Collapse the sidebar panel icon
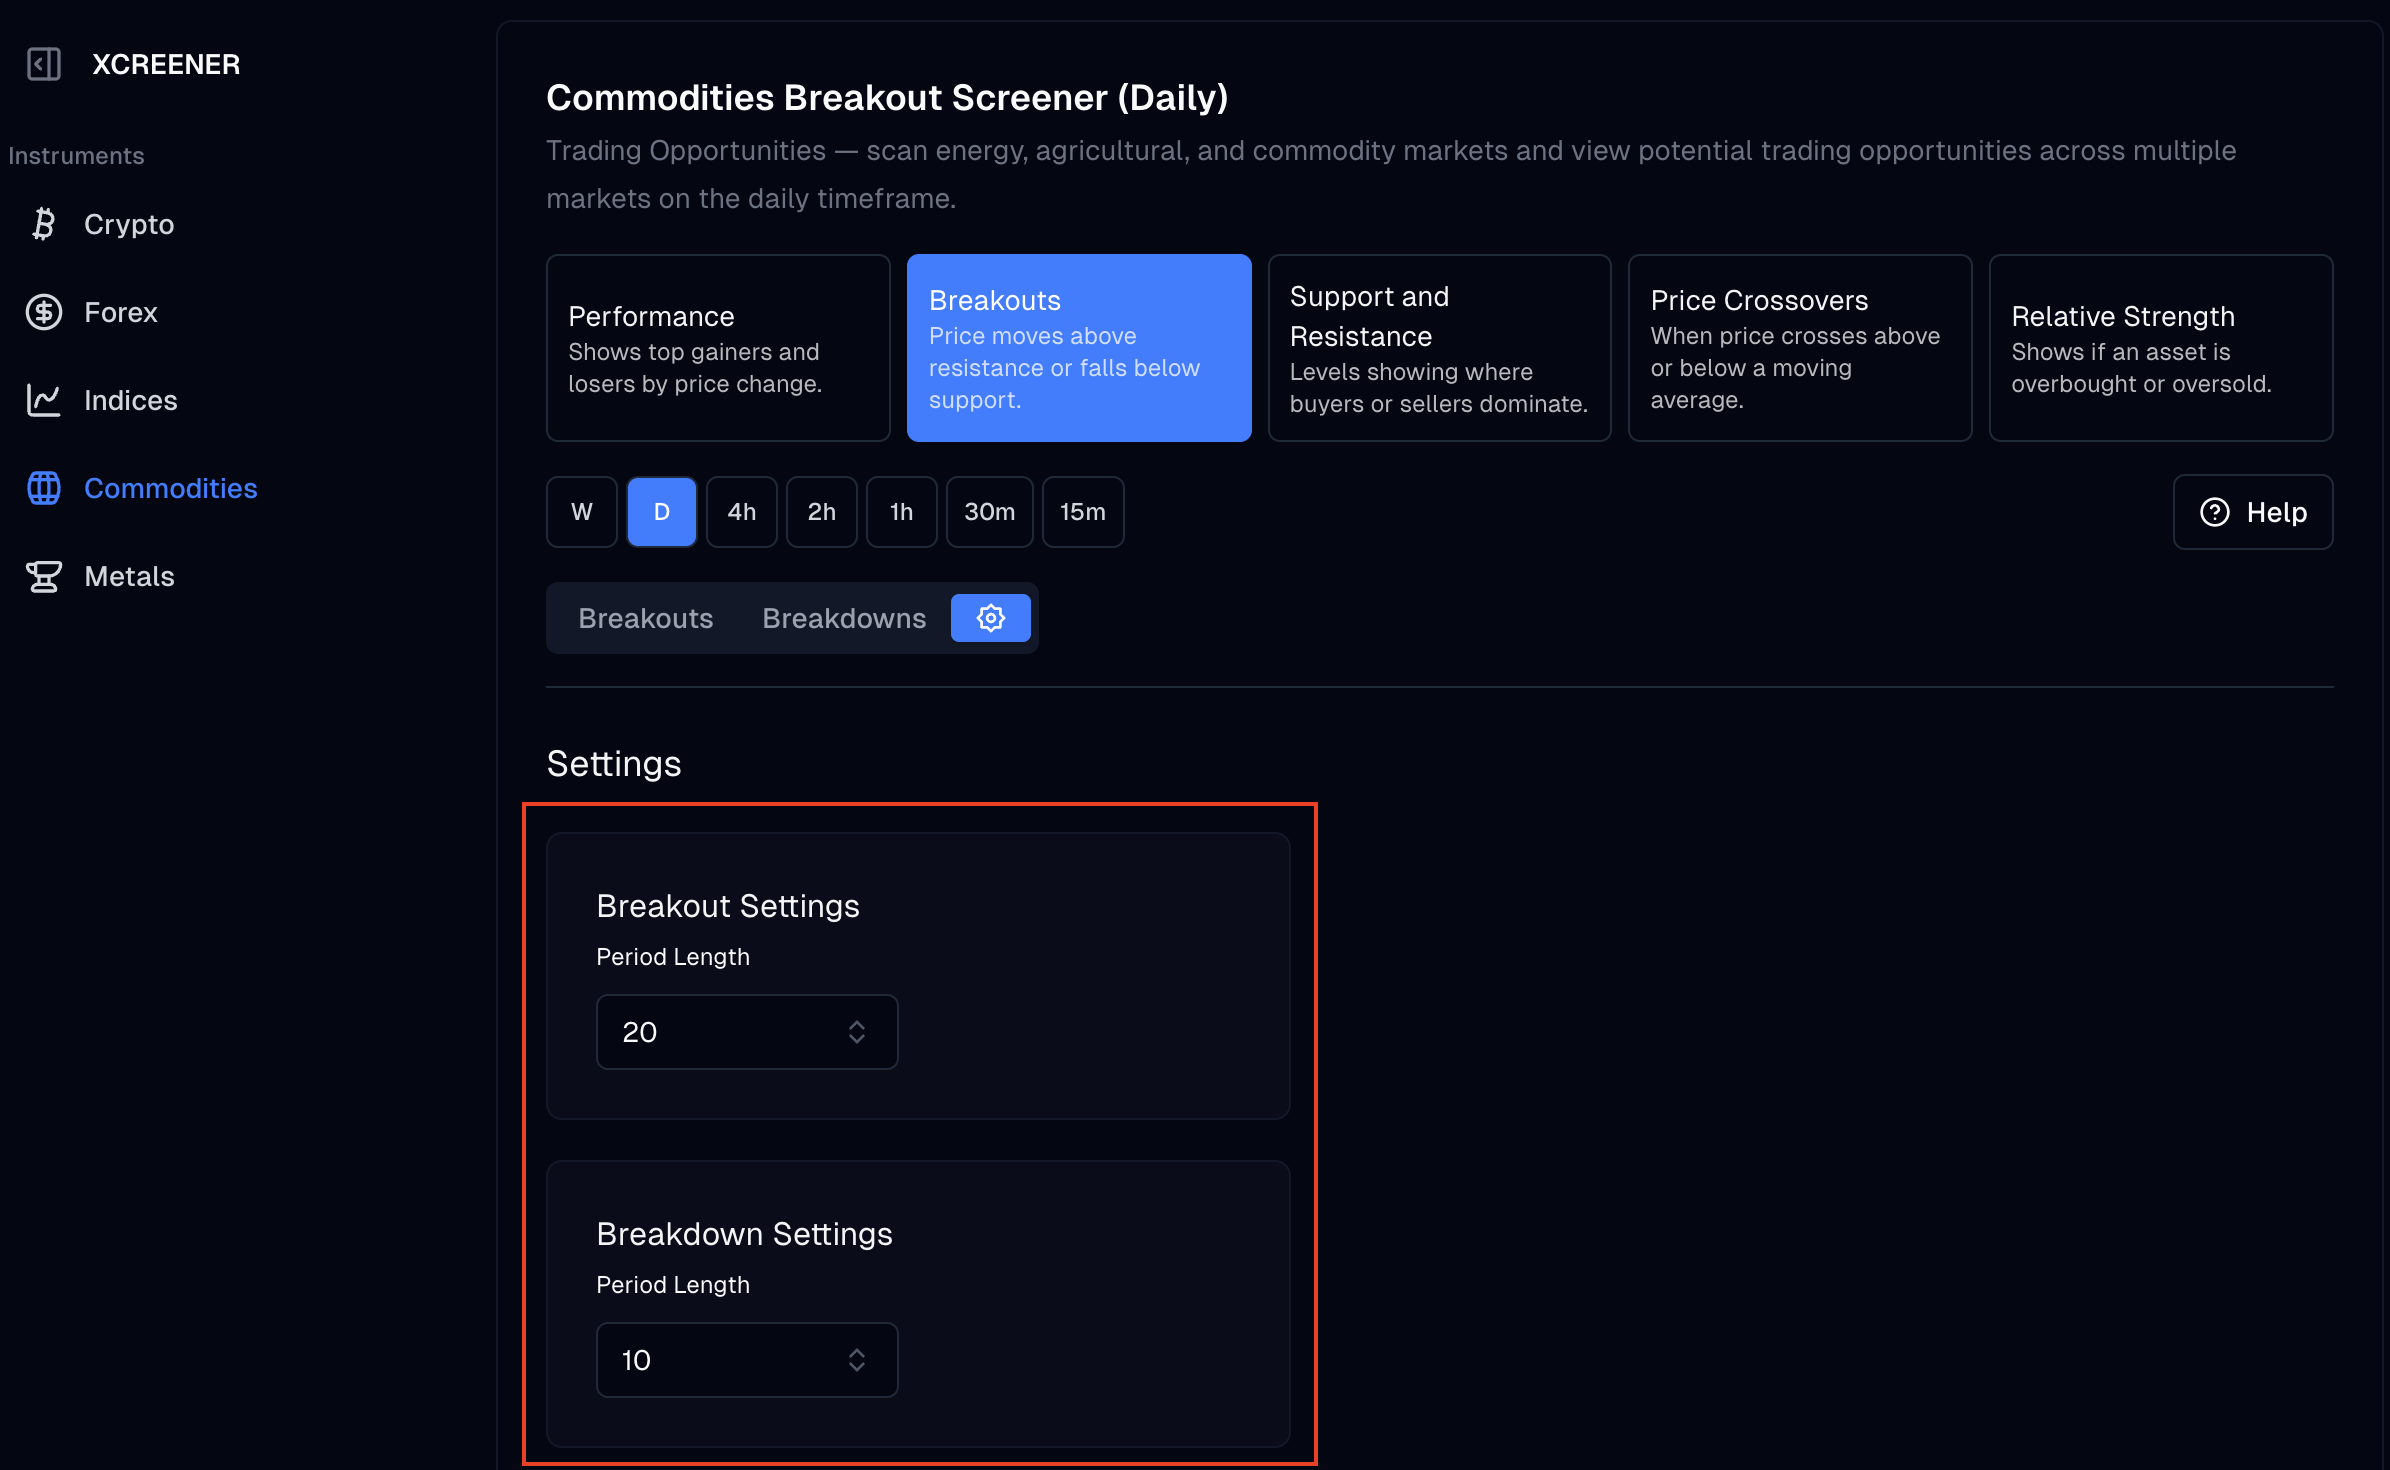The width and height of the screenshot is (2390, 1470). 44,64
